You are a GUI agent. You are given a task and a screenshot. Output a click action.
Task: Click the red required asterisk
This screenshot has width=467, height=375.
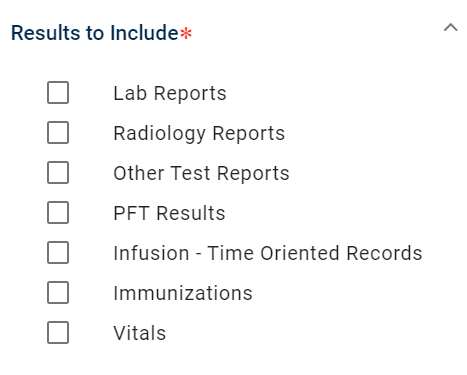(186, 33)
